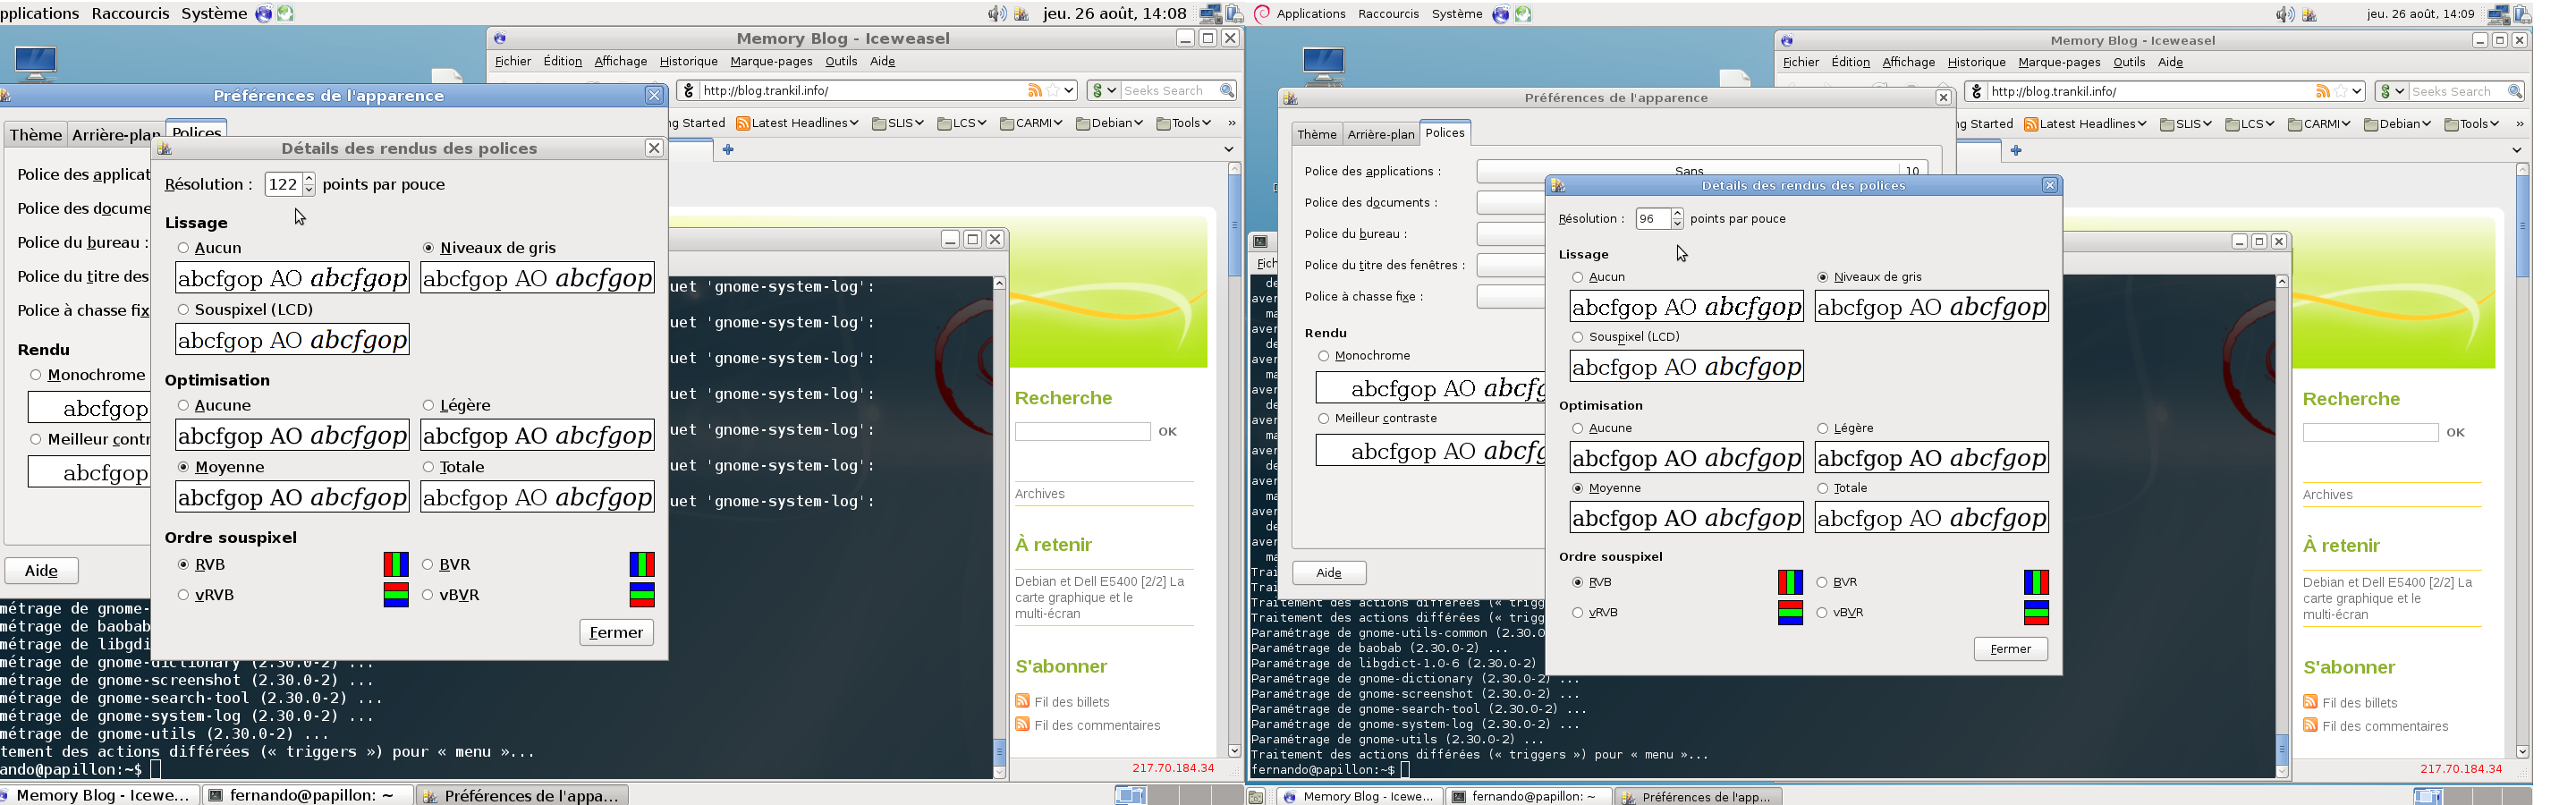Click the magnifier in the right Seeks Search box
Screen dimensions: 2576x805
pos(2515,91)
